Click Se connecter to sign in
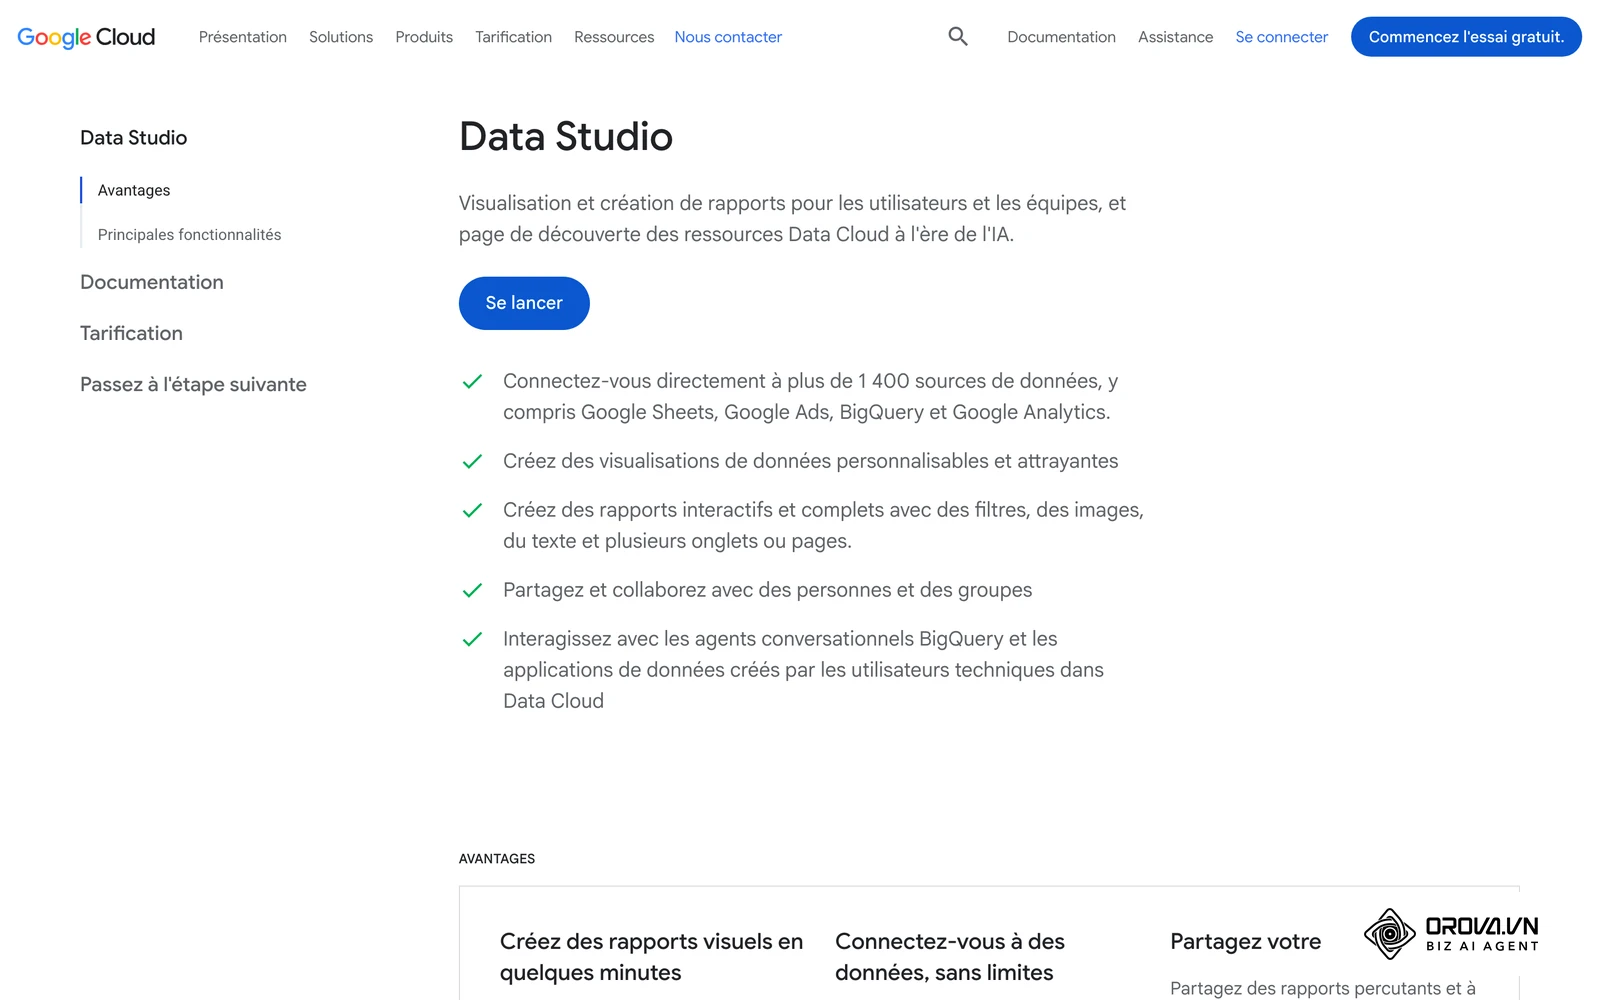Image resolution: width=1600 pixels, height=1000 pixels. point(1281,37)
